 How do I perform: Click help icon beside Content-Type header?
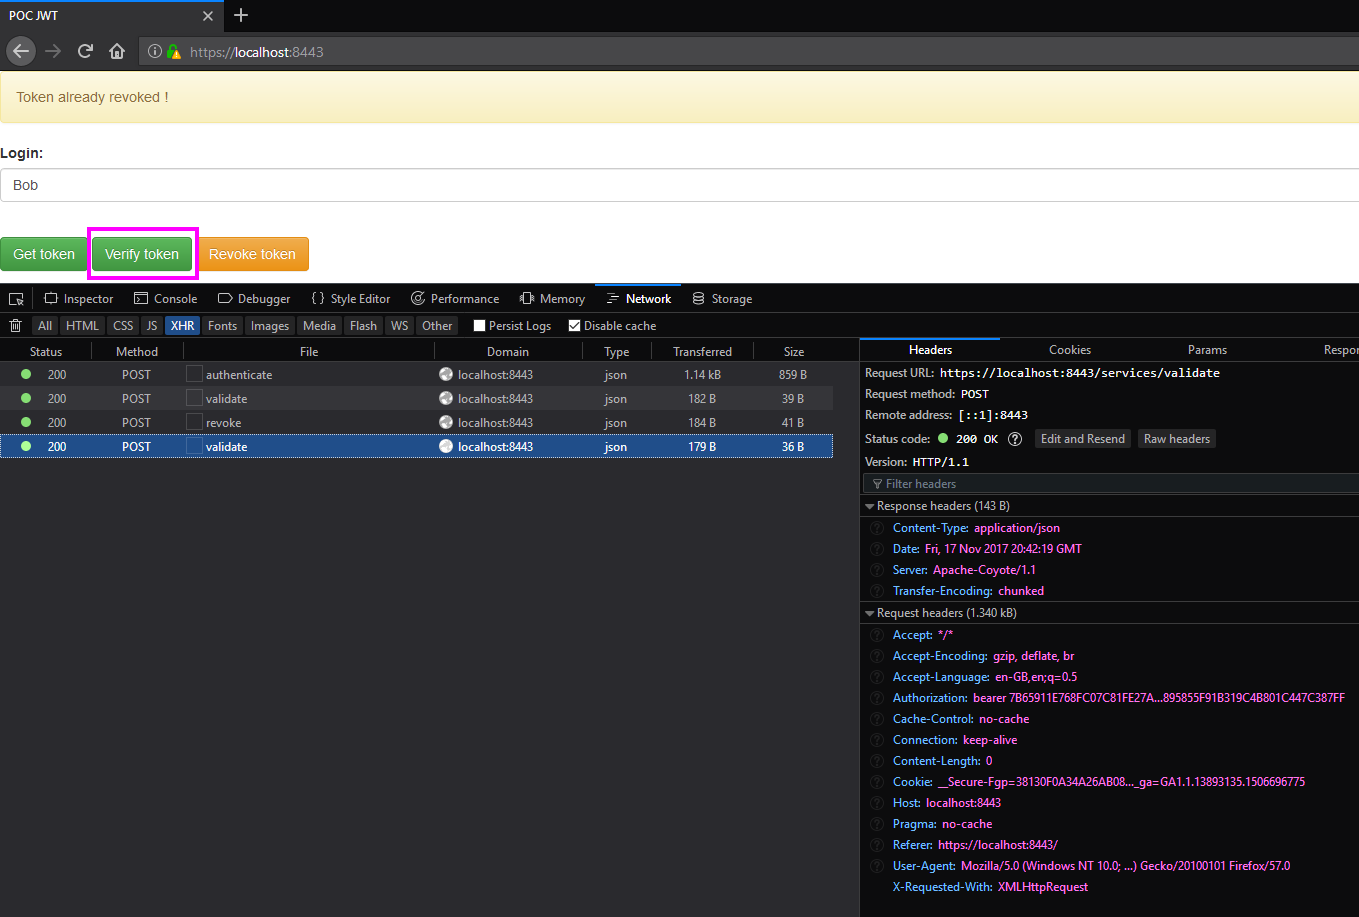tap(877, 528)
